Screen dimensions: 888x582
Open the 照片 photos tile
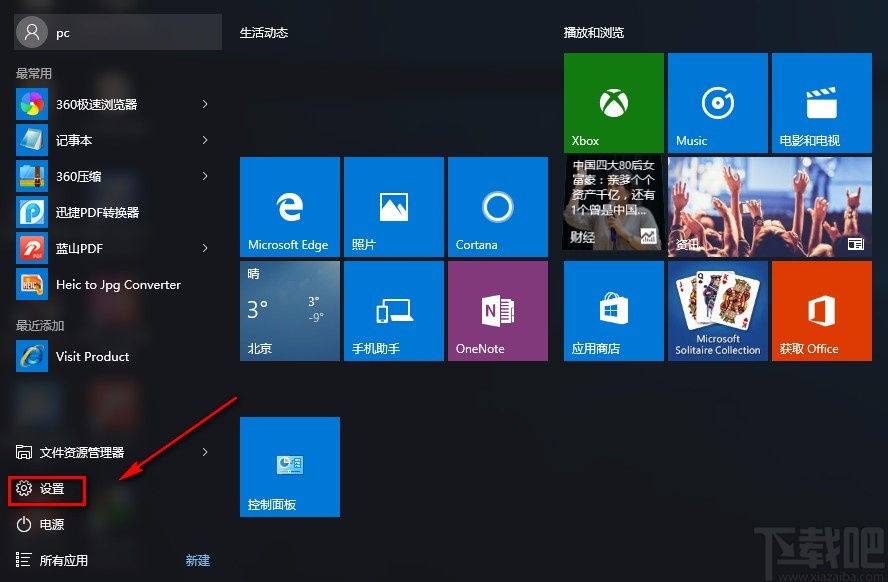click(x=393, y=206)
